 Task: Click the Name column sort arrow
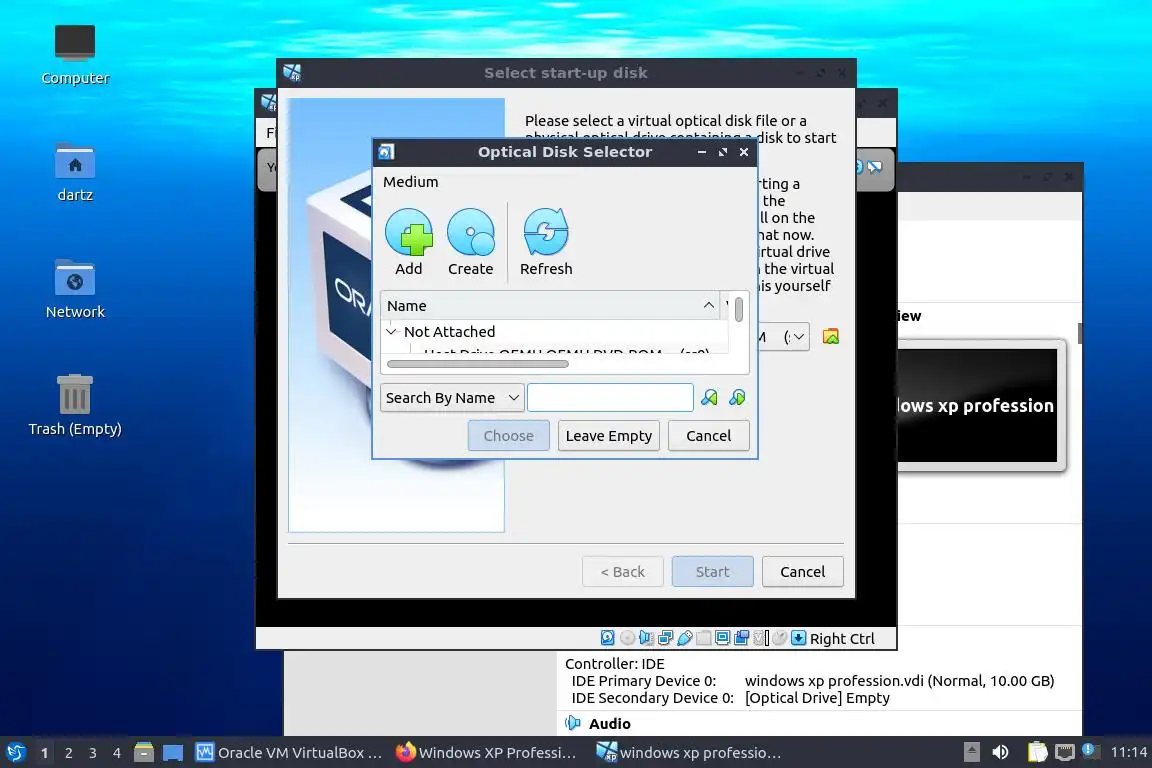tap(708, 305)
